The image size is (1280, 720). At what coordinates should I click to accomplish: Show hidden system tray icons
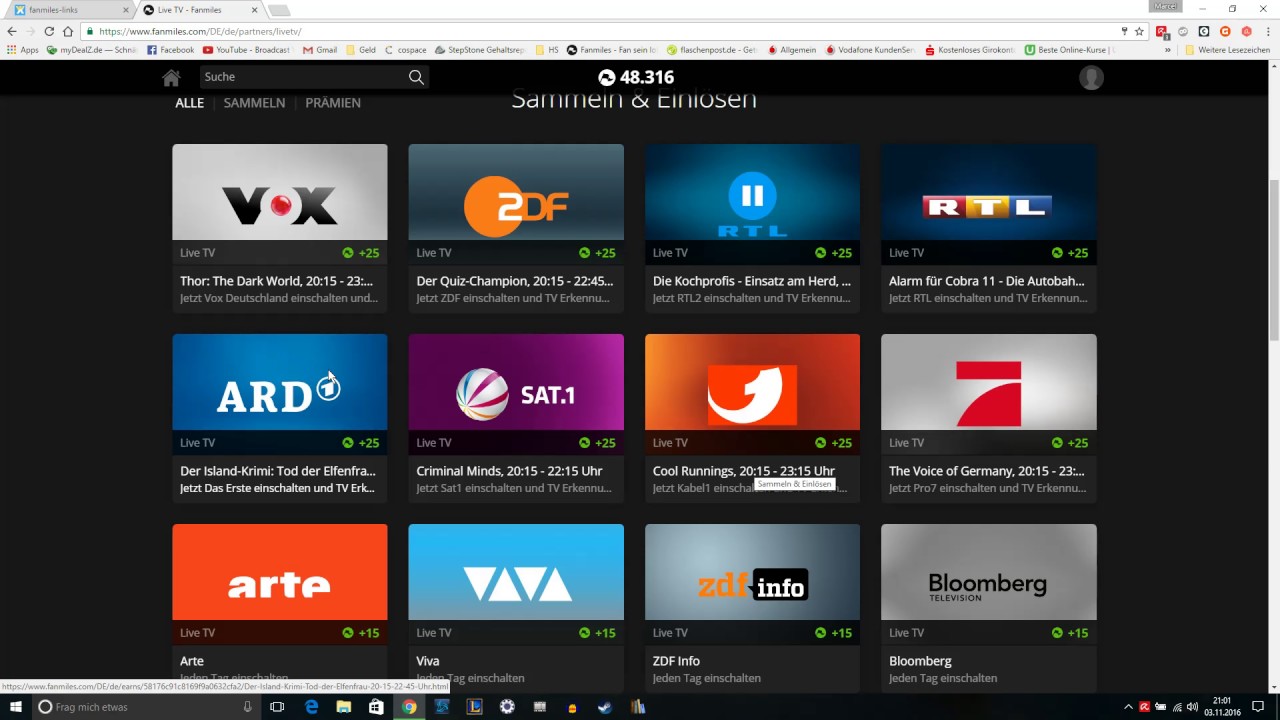pos(1128,707)
